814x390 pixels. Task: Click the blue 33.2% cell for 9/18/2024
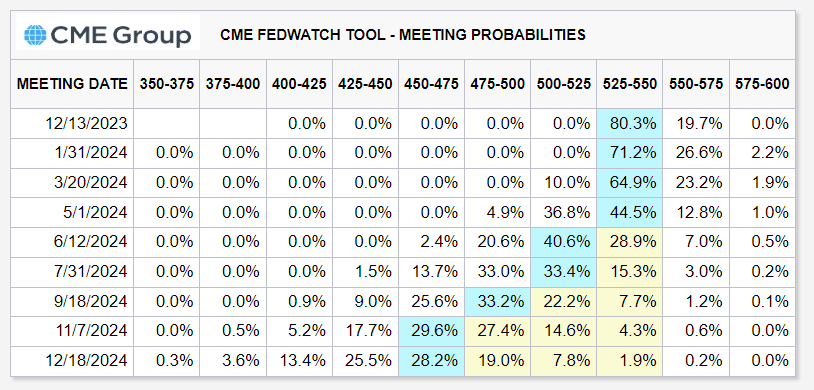click(x=497, y=302)
